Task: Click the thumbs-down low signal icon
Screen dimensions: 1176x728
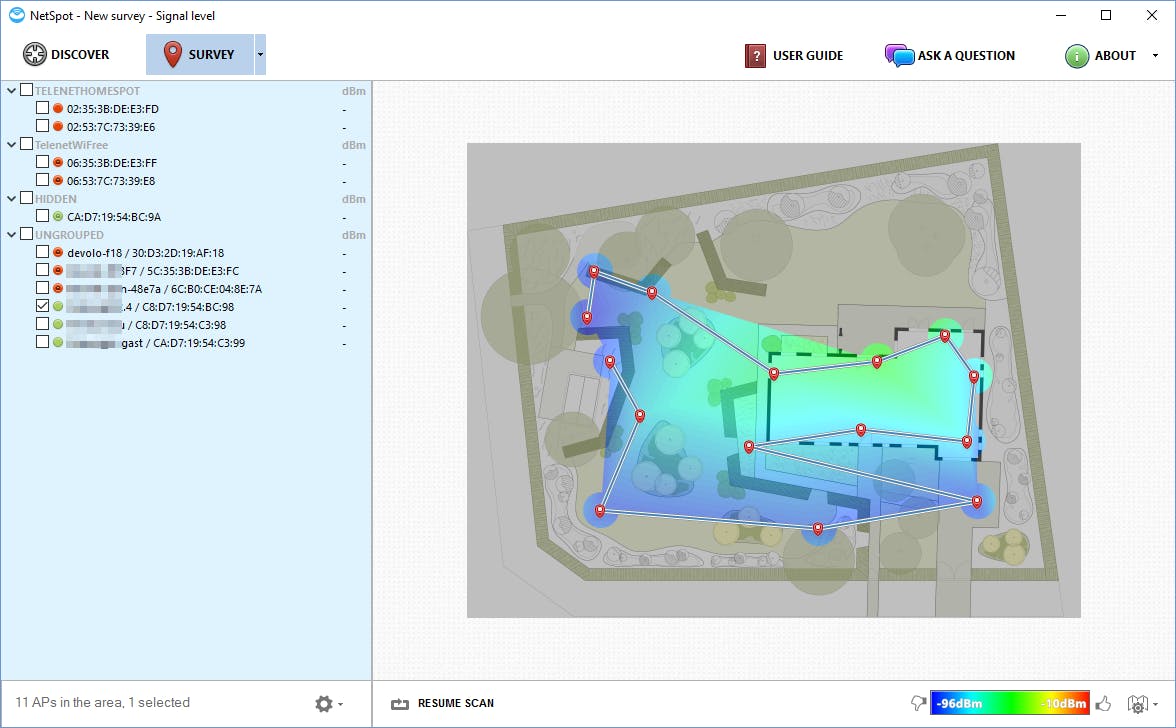Action: pos(918,703)
